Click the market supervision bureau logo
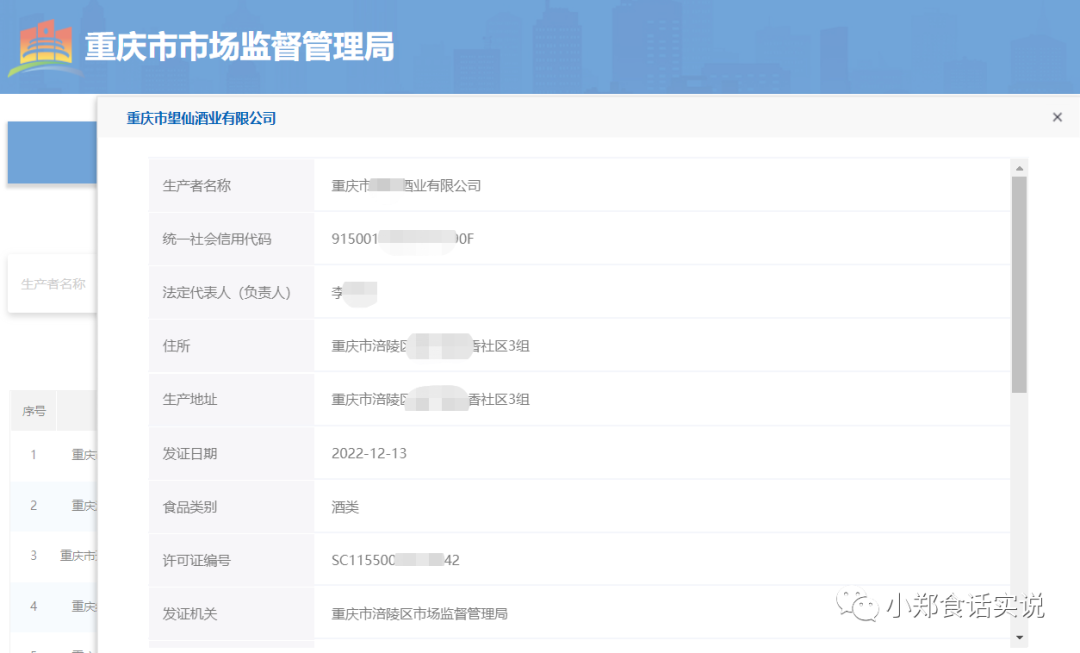Image resolution: width=1080 pixels, height=653 pixels. tap(44, 47)
